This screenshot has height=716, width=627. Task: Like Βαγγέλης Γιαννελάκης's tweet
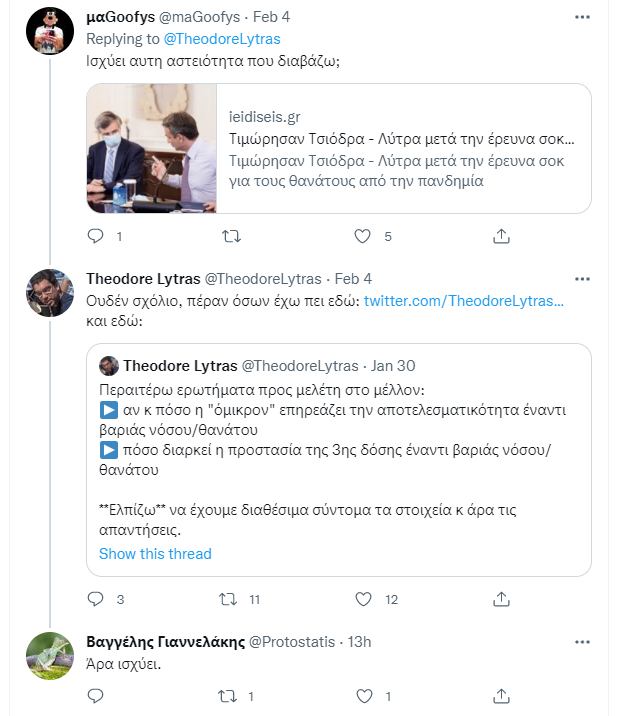(x=365, y=696)
